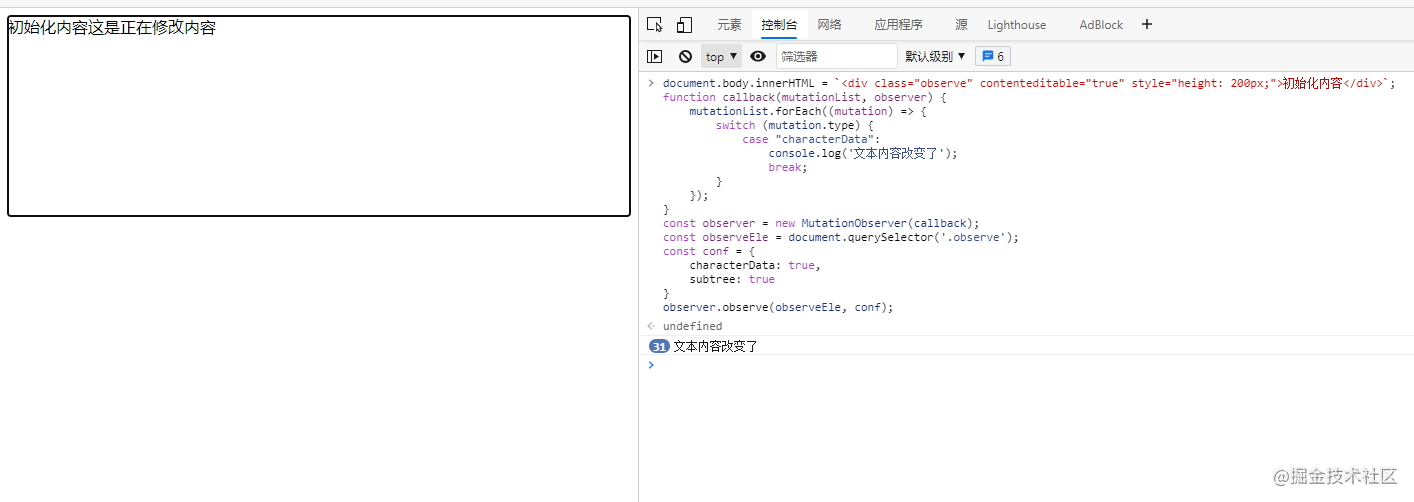Click the switch (mutation.type) line
This screenshot has height=502, width=1414.
(795, 125)
